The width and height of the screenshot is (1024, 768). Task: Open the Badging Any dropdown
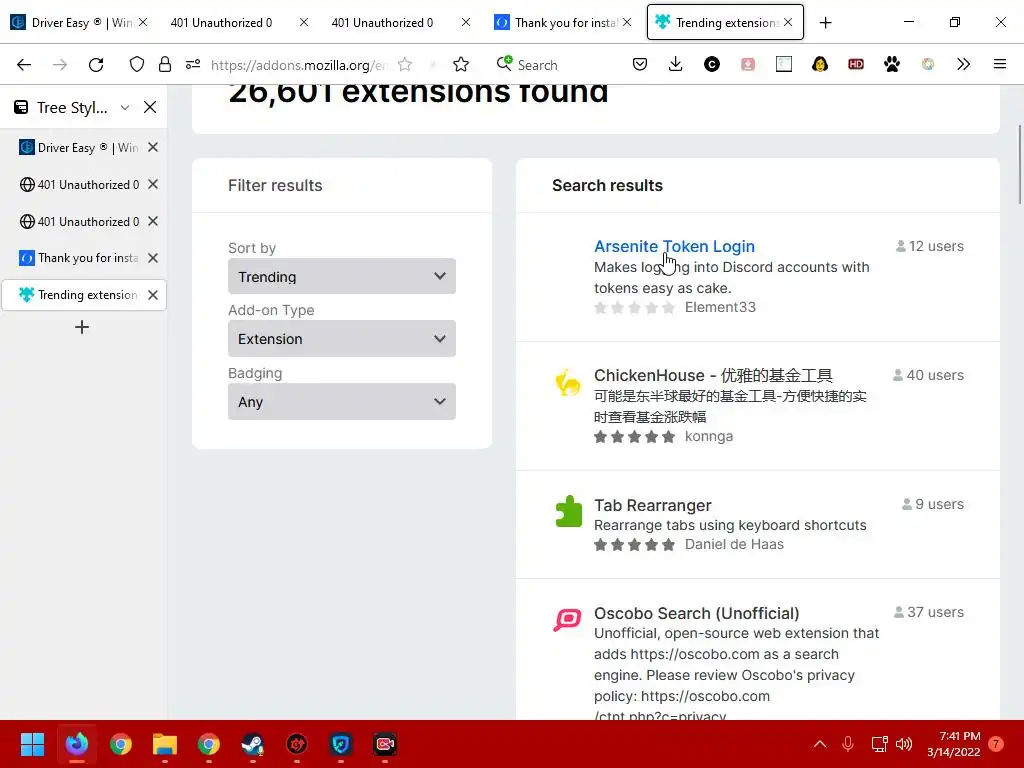pos(342,402)
